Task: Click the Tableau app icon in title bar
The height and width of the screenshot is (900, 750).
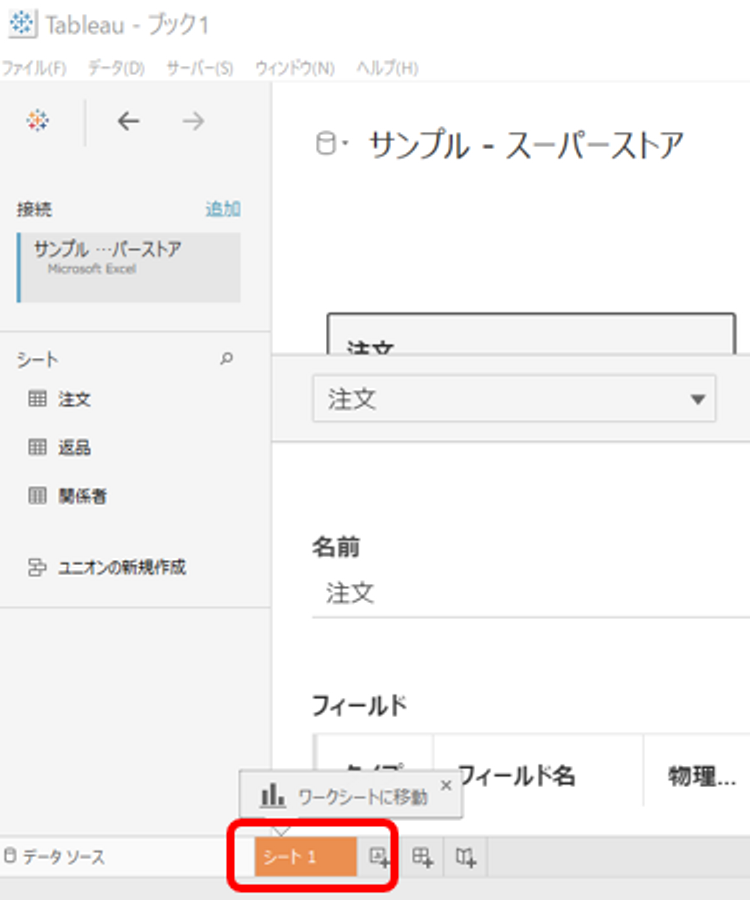Action: (22, 24)
